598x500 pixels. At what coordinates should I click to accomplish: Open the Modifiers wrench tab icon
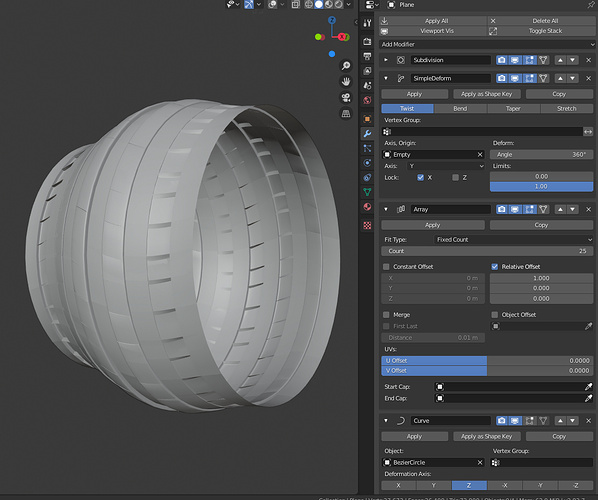coord(367,133)
